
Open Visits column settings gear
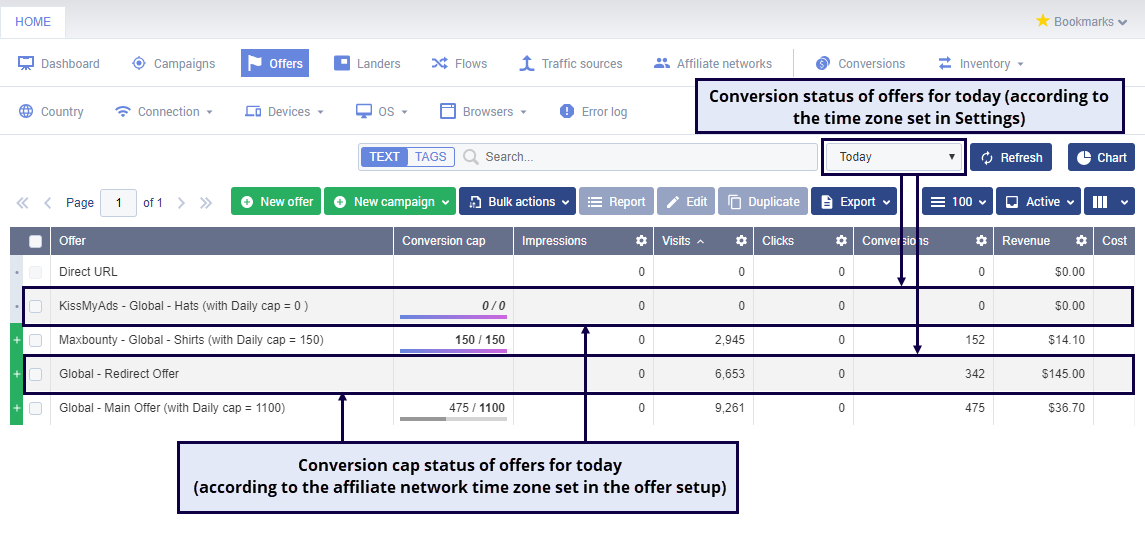pos(741,241)
